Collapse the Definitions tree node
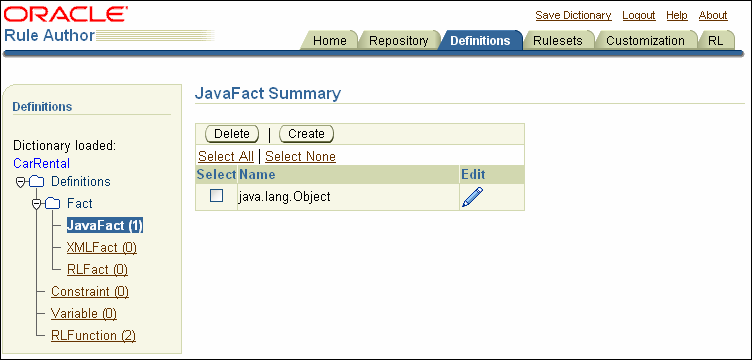The width and height of the screenshot is (752, 360). point(20,183)
